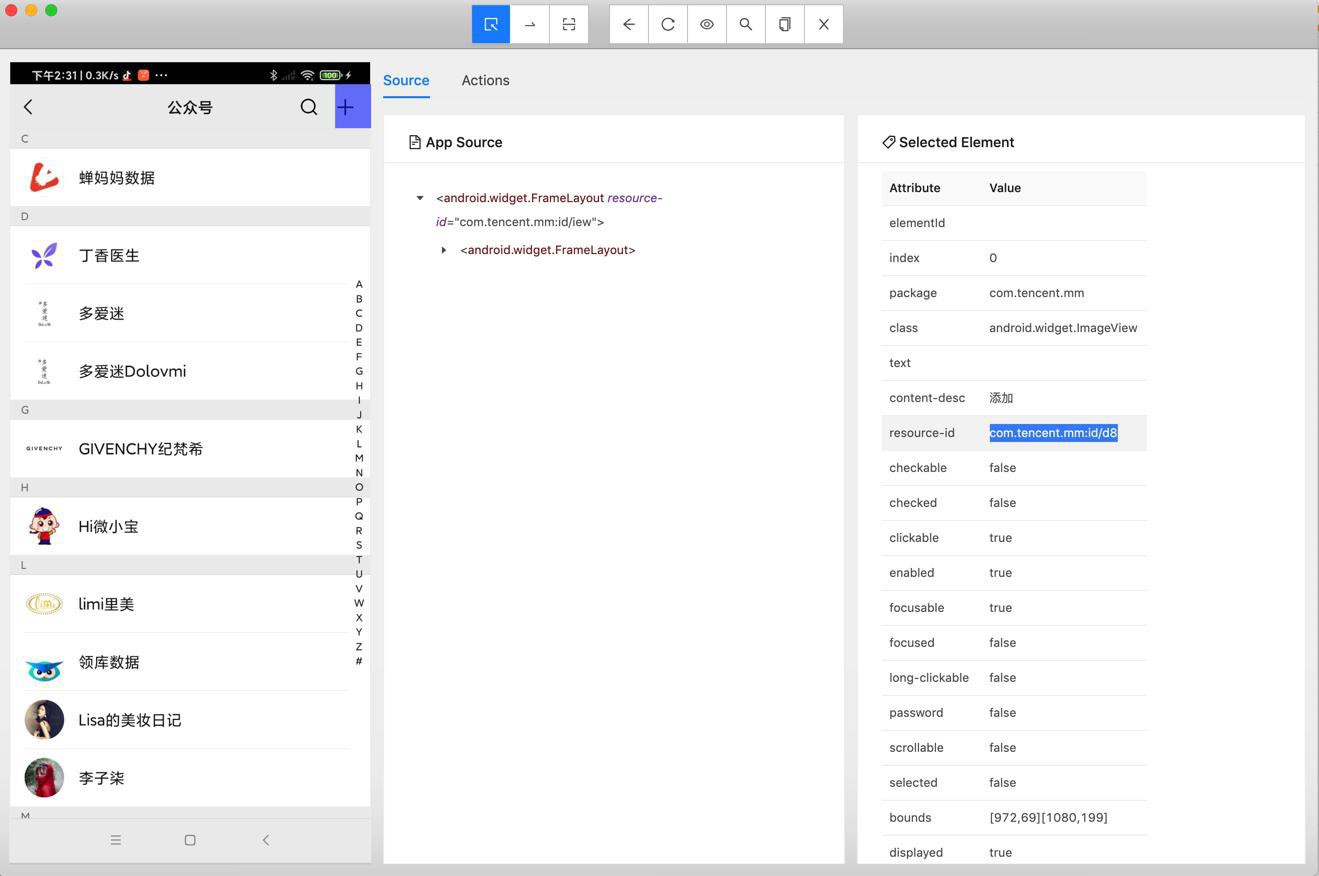This screenshot has width=1319, height=876.
Task: Jump to # in the index bar
Action: (359, 661)
